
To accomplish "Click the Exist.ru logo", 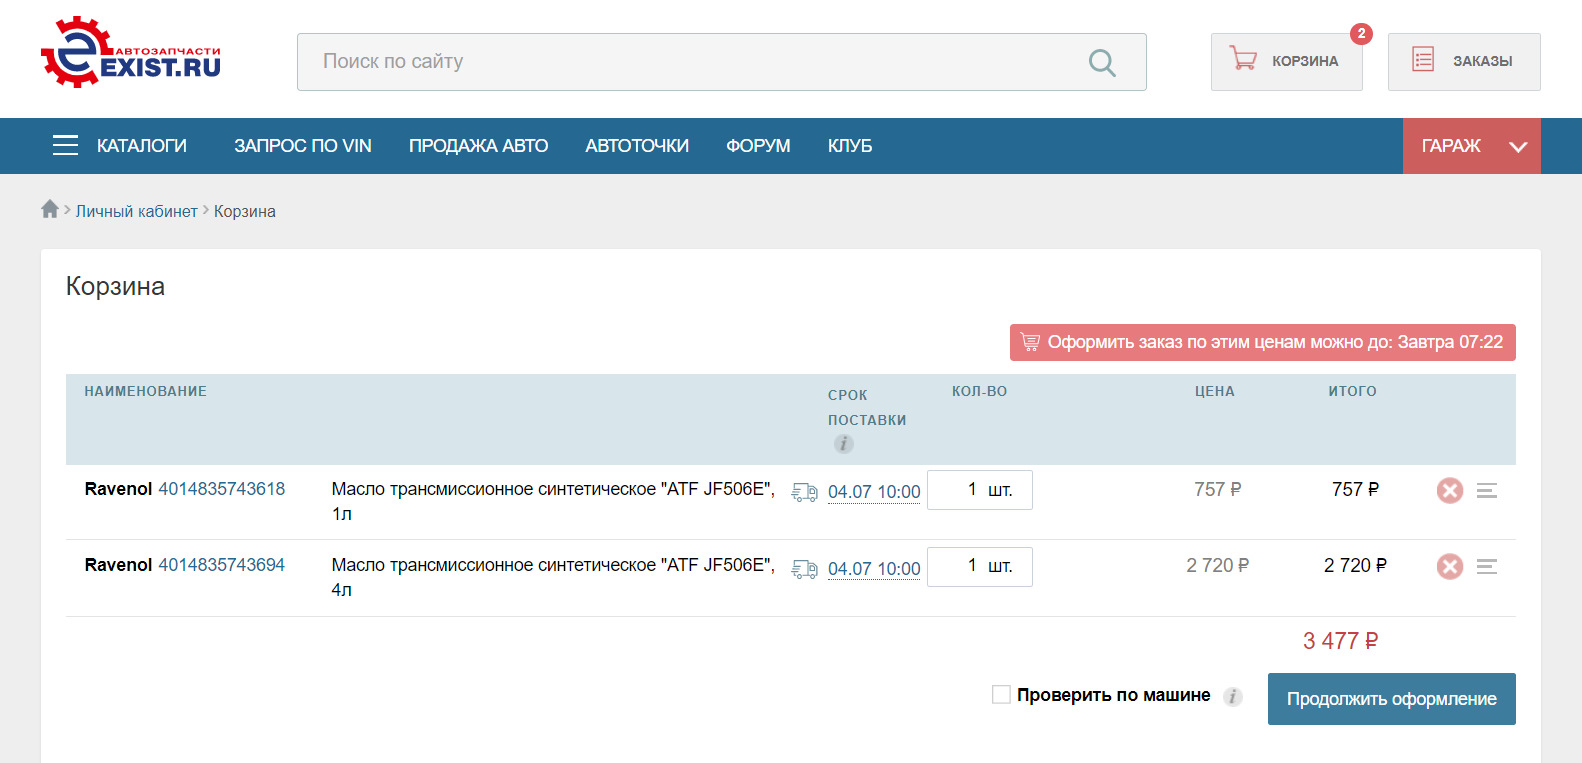I will coord(130,53).
